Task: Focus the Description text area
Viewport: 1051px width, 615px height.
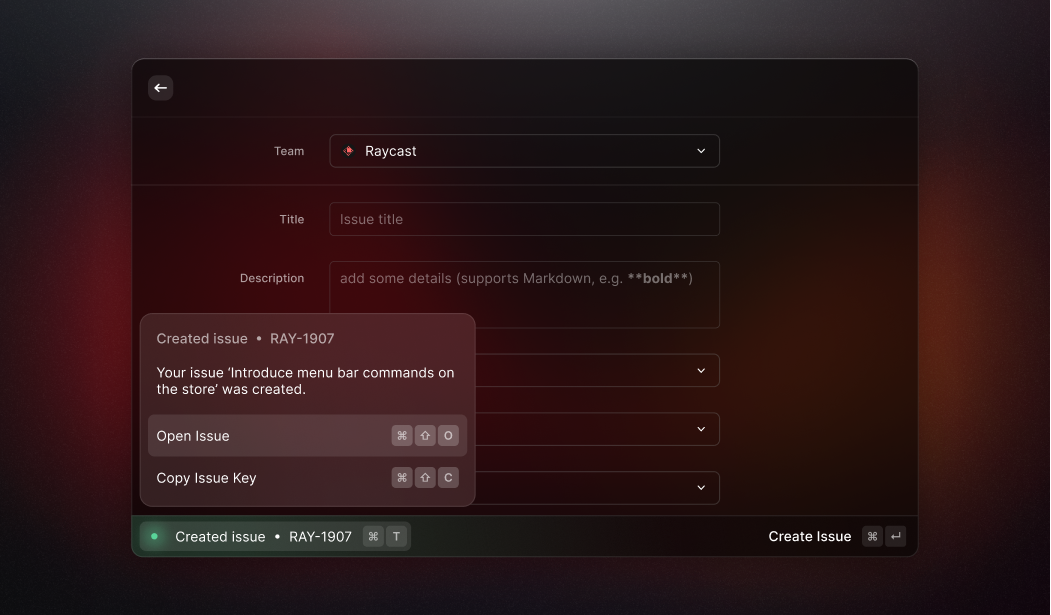Action: (524, 294)
